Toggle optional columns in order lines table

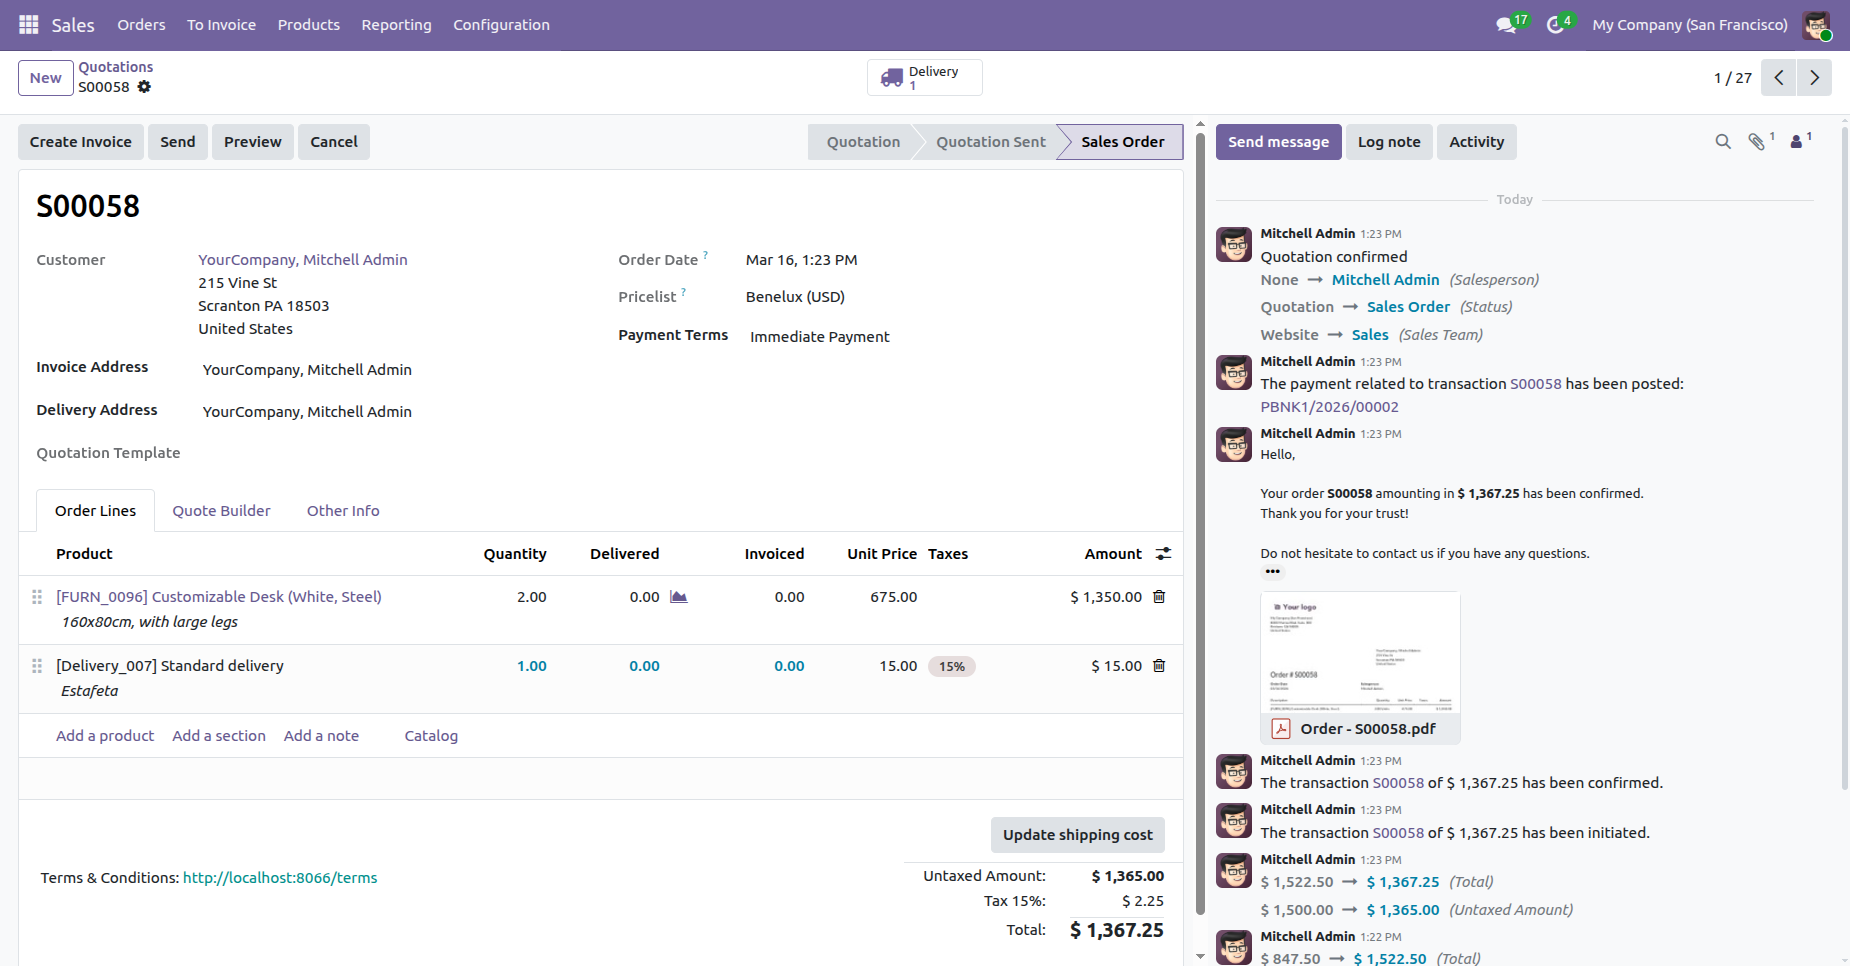click(1163, 554)
